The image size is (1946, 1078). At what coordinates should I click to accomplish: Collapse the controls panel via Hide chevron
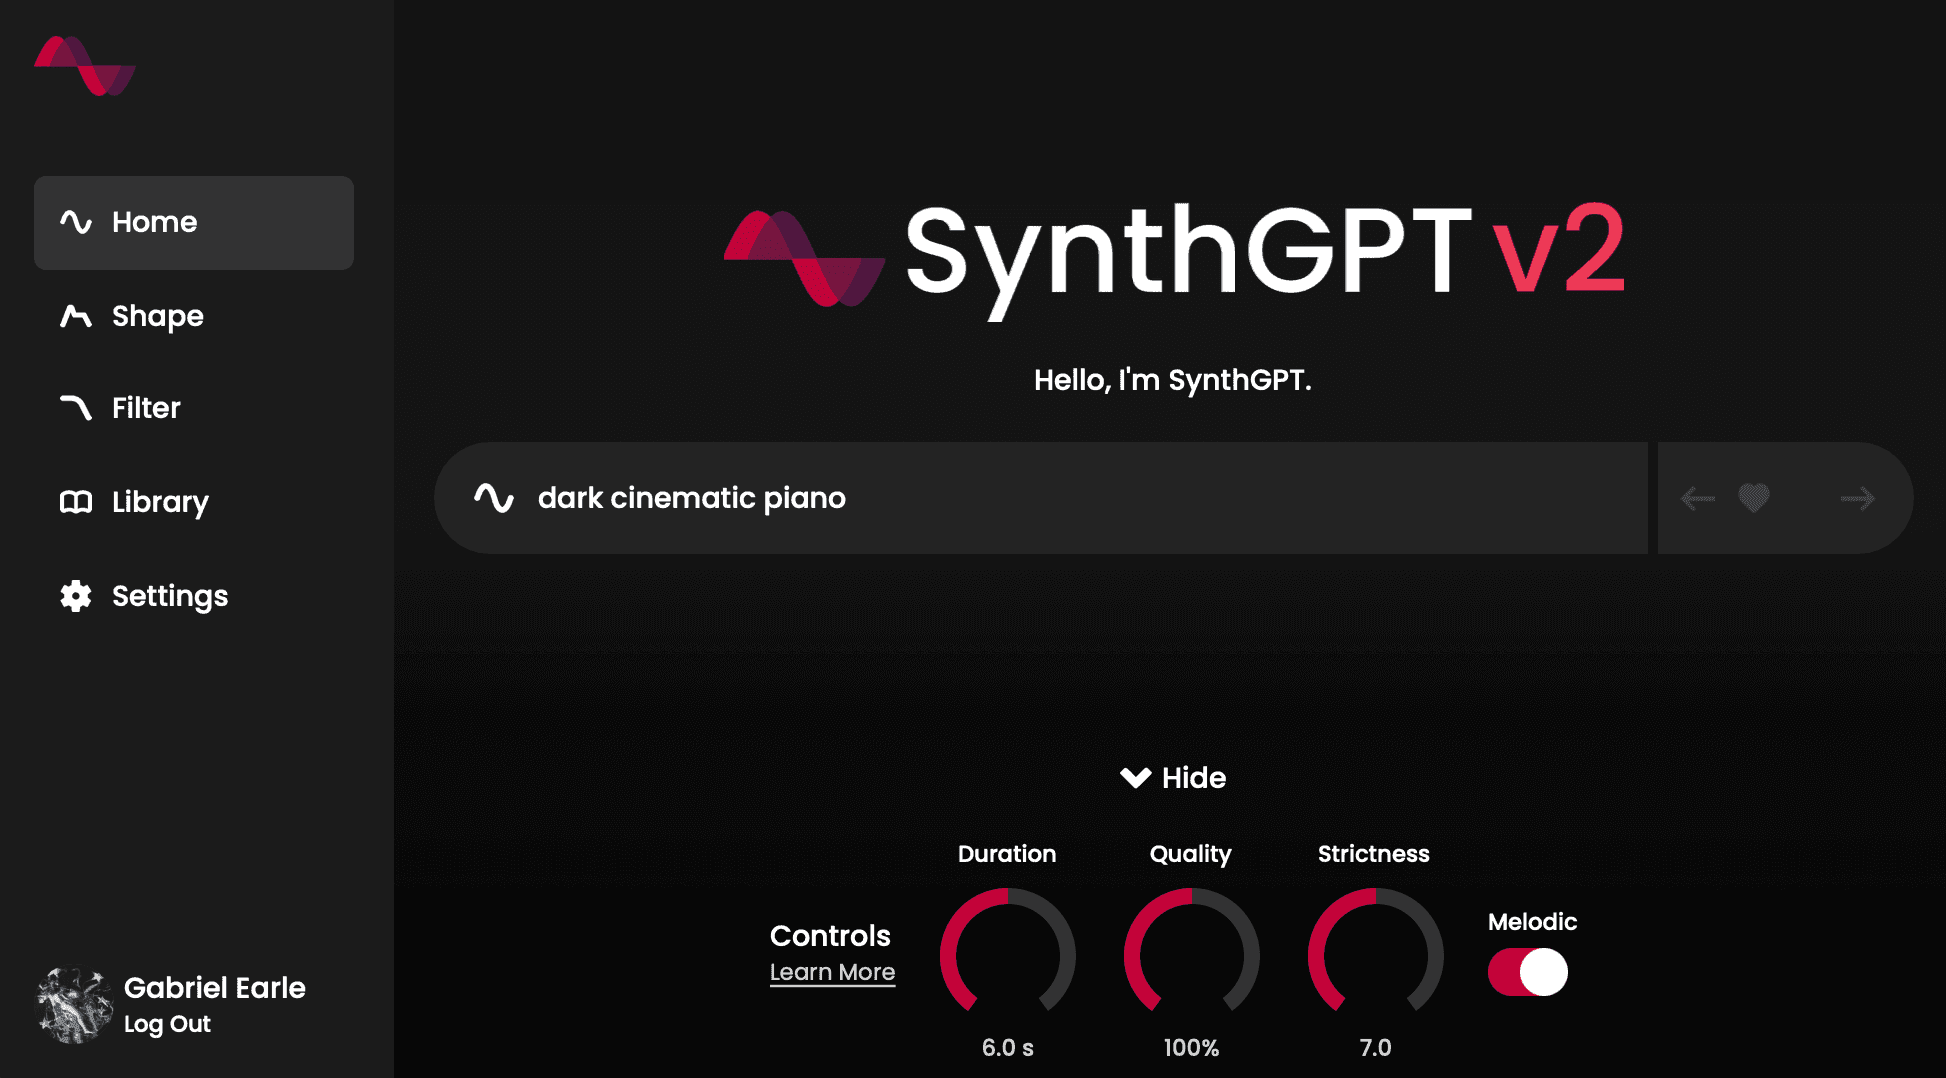pyautogui.click(x=1135, y=778)
